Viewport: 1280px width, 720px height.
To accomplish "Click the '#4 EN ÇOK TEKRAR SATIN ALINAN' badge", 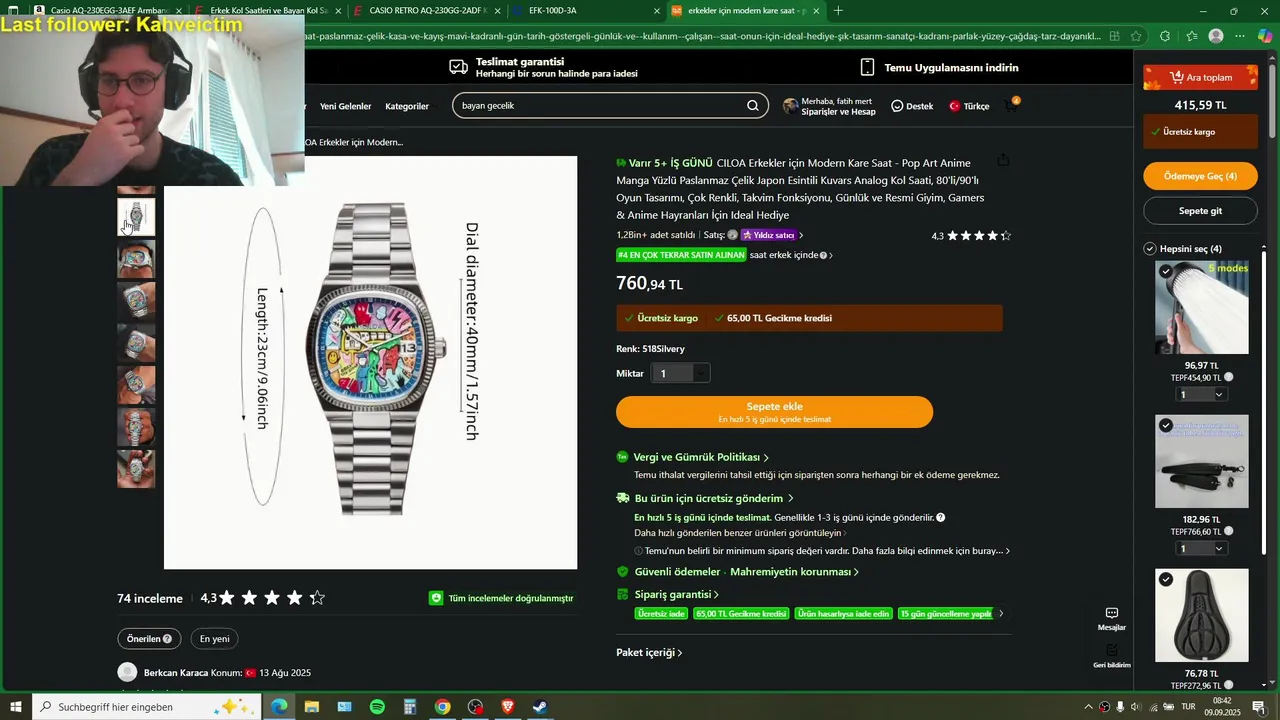I will coord(682,255).
